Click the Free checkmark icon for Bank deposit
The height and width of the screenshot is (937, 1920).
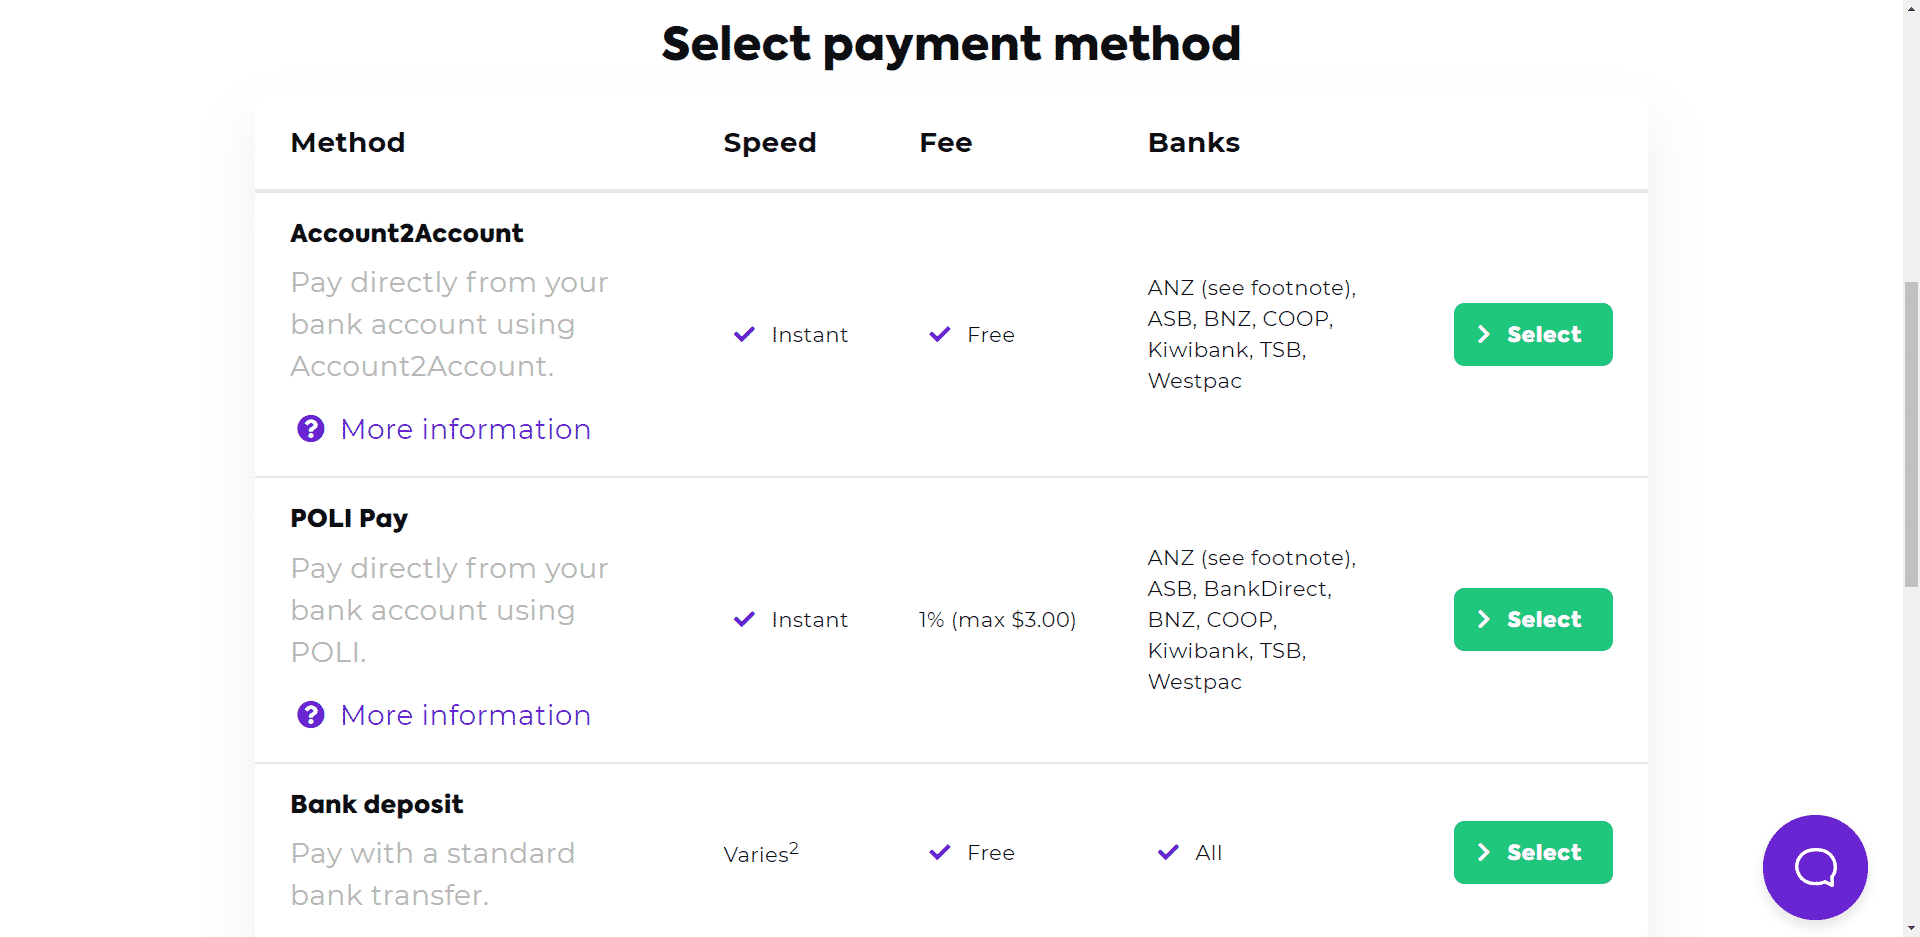pyautogui.click(x=939, y=852)
